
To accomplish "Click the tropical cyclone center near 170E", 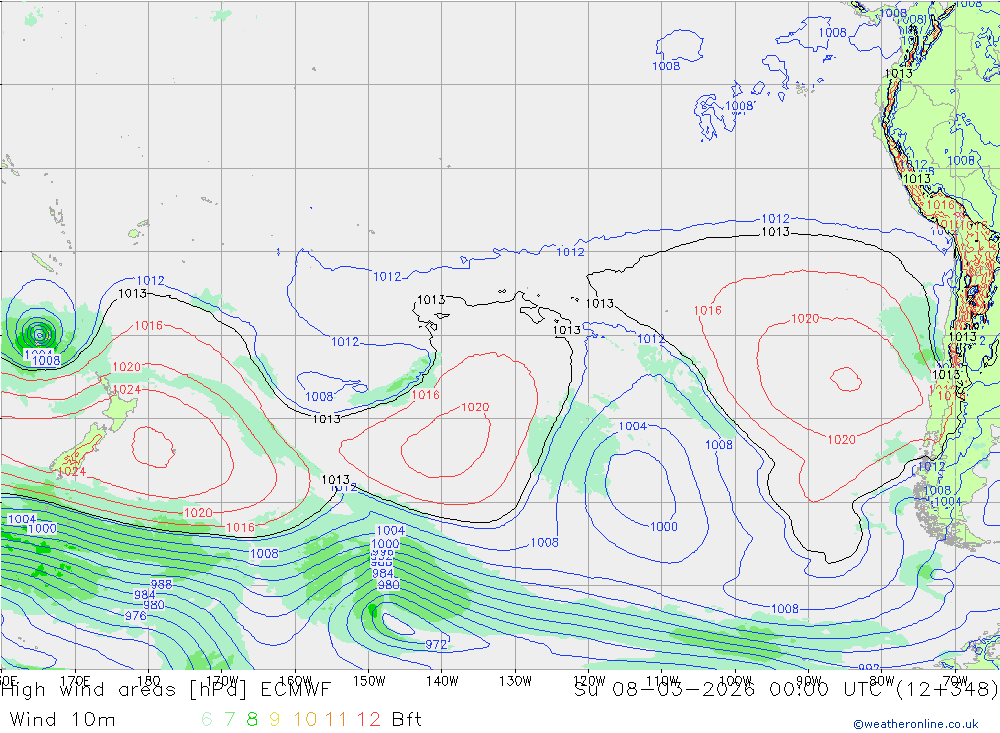I will coord(40,334).
